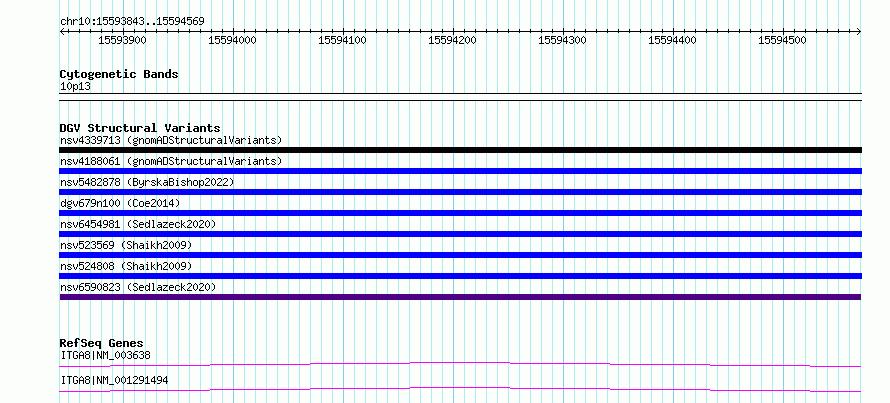890x403 pixels.
Task: Click ruler position 15594200
Action: click(452, 40)
